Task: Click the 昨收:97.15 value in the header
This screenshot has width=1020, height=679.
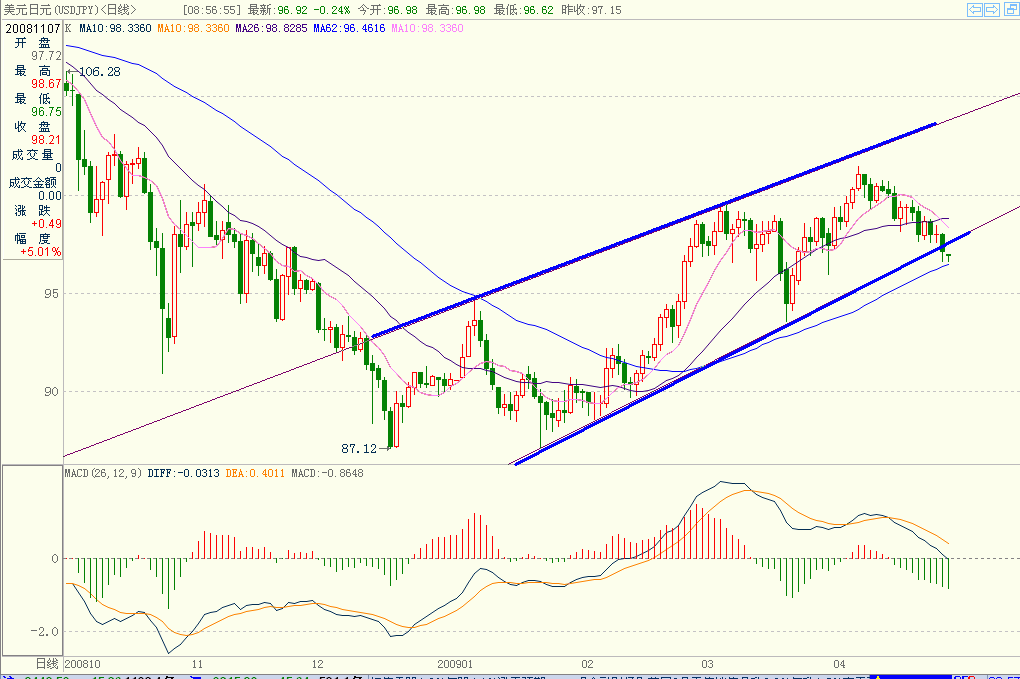Action: point(591,10)
